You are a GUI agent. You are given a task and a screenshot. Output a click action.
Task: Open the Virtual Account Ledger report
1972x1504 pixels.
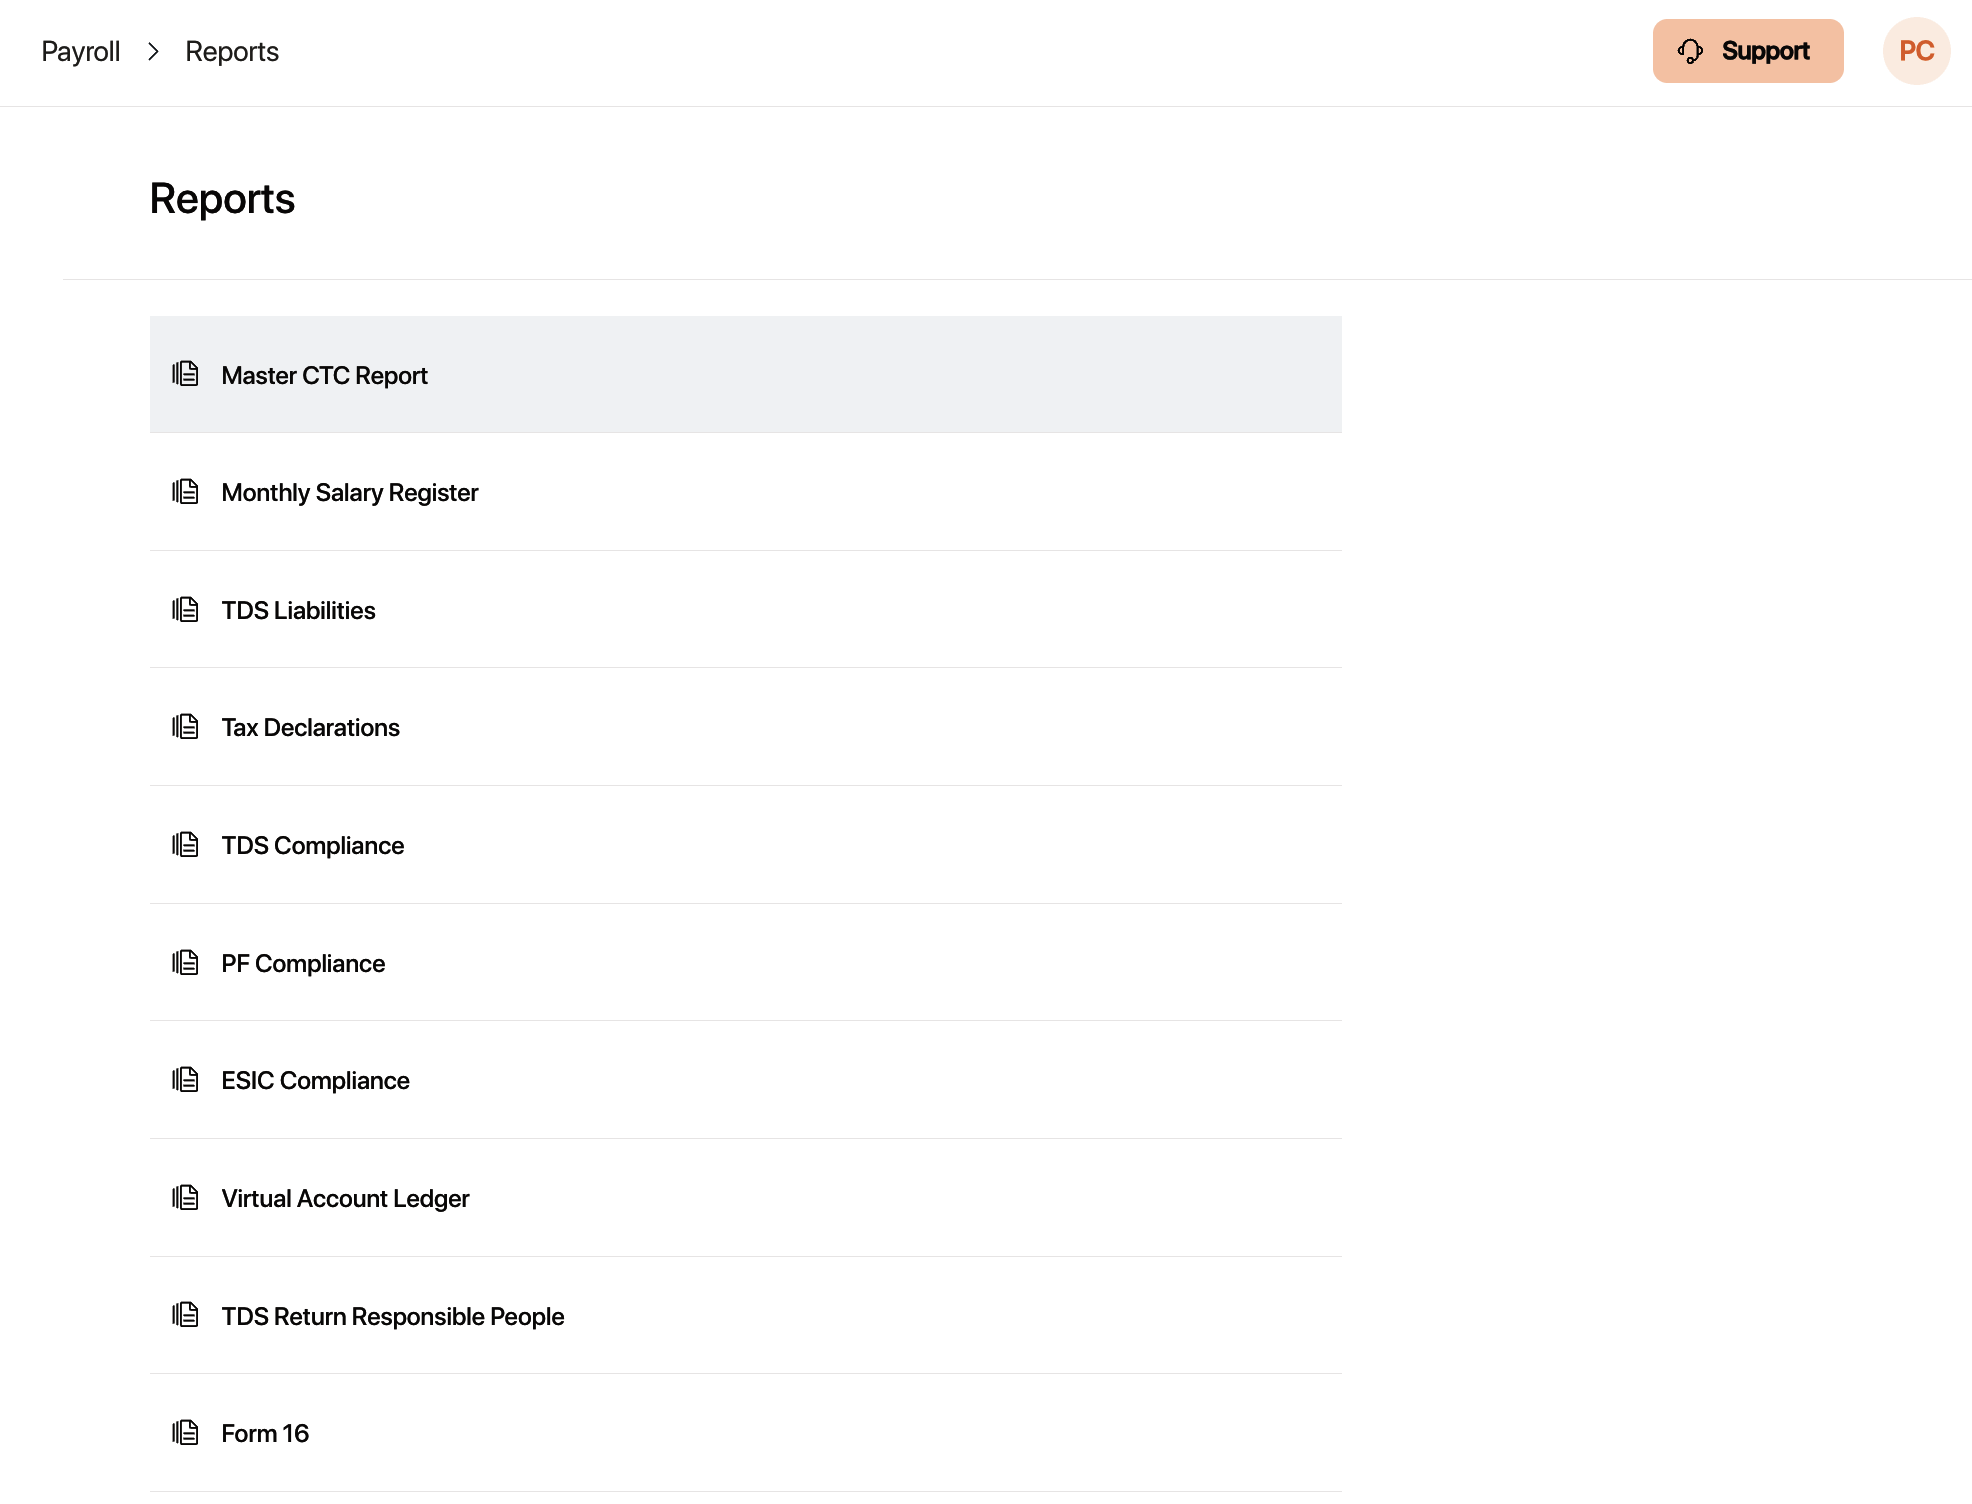pos(345,1199)
